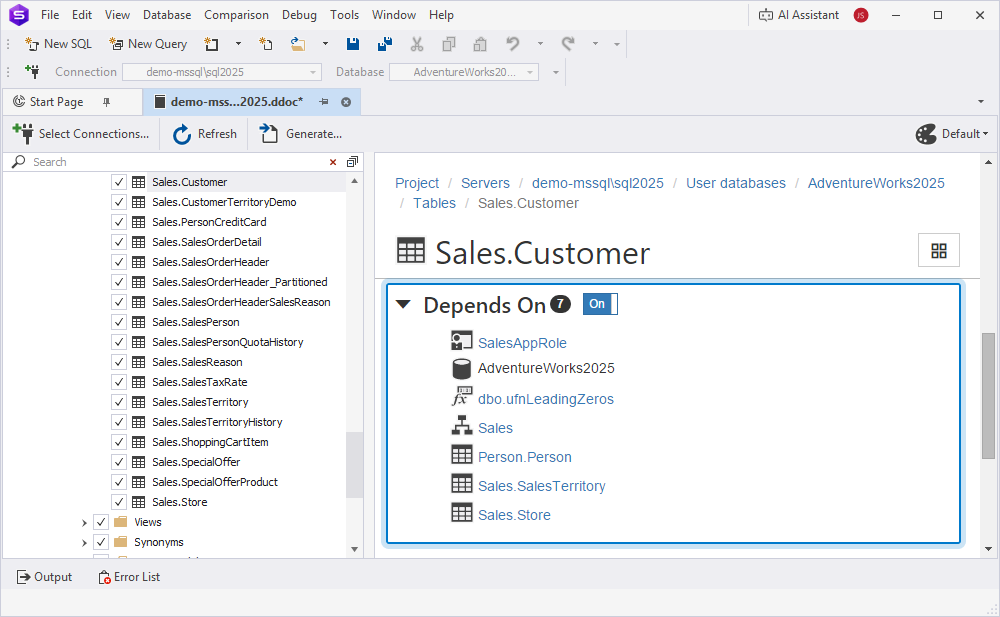
Task: Click the New SQL toolbar button
Action: tap(58, 44)
